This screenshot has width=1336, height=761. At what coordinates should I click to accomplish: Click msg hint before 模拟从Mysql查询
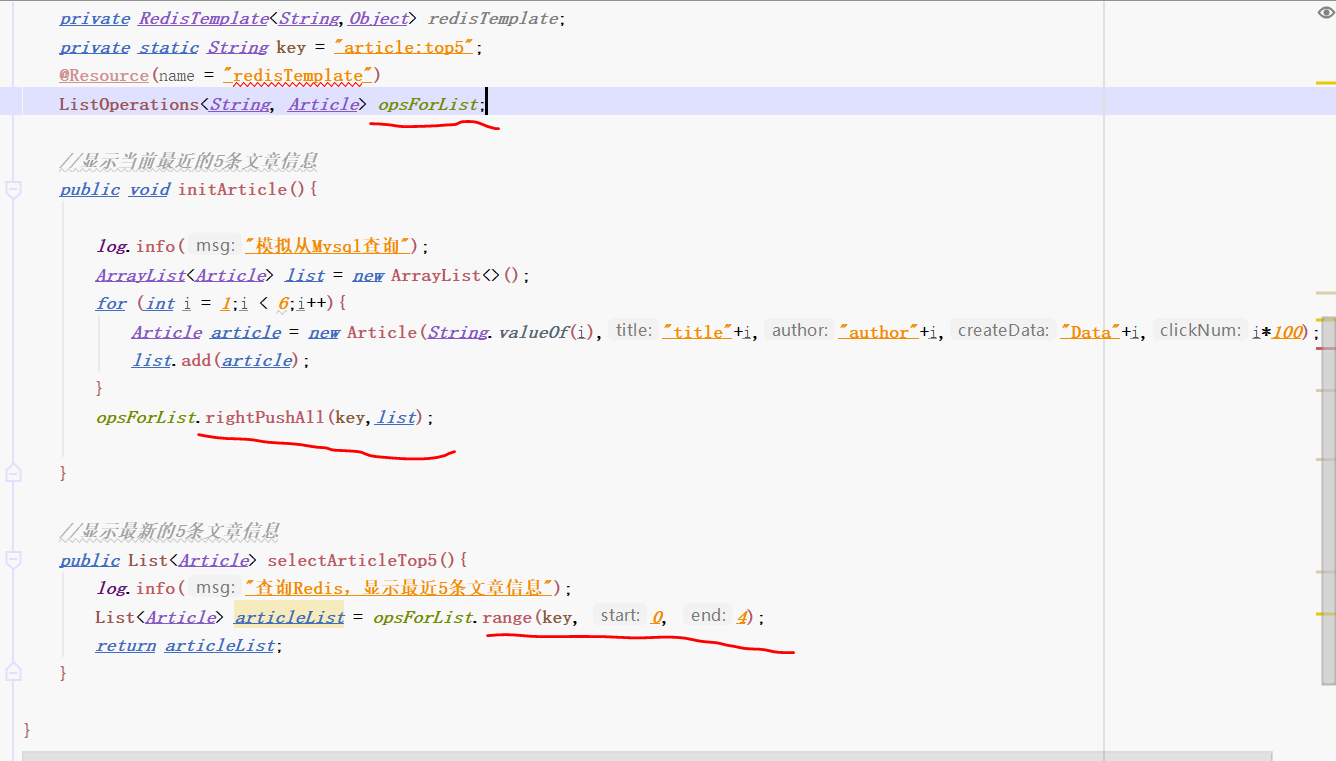click(215, 246)
